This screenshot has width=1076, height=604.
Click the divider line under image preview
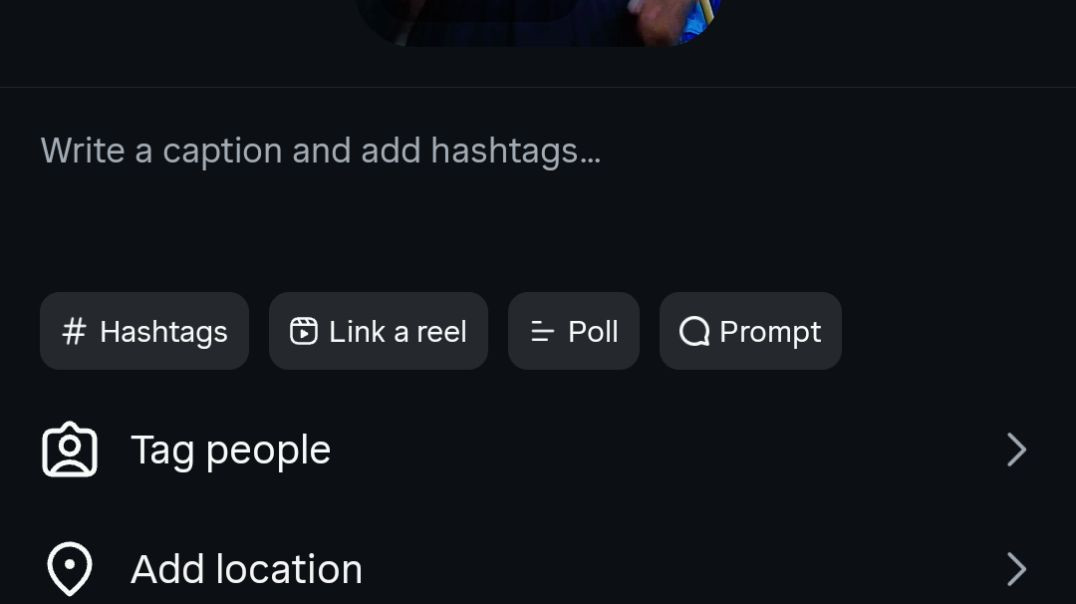coord(538,87)
